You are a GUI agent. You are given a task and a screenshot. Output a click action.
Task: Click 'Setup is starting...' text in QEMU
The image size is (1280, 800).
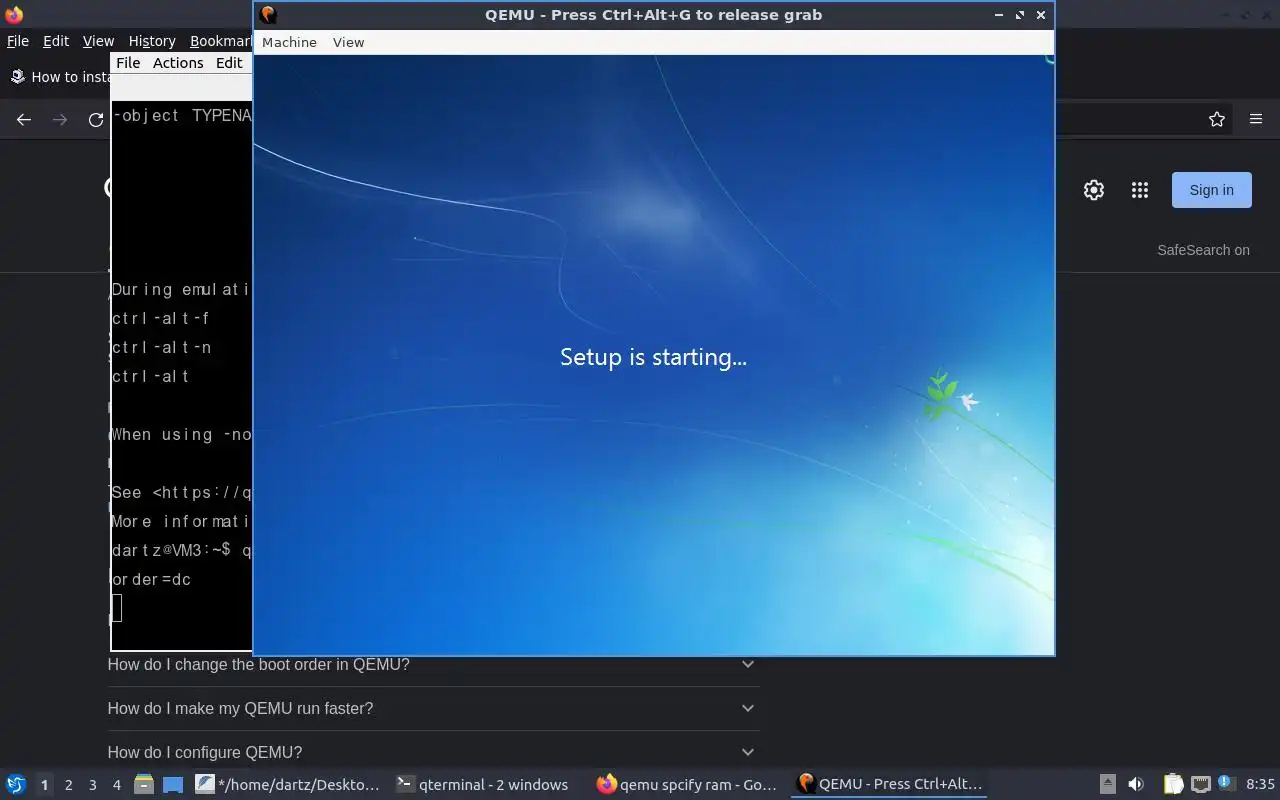click(653, 357)
